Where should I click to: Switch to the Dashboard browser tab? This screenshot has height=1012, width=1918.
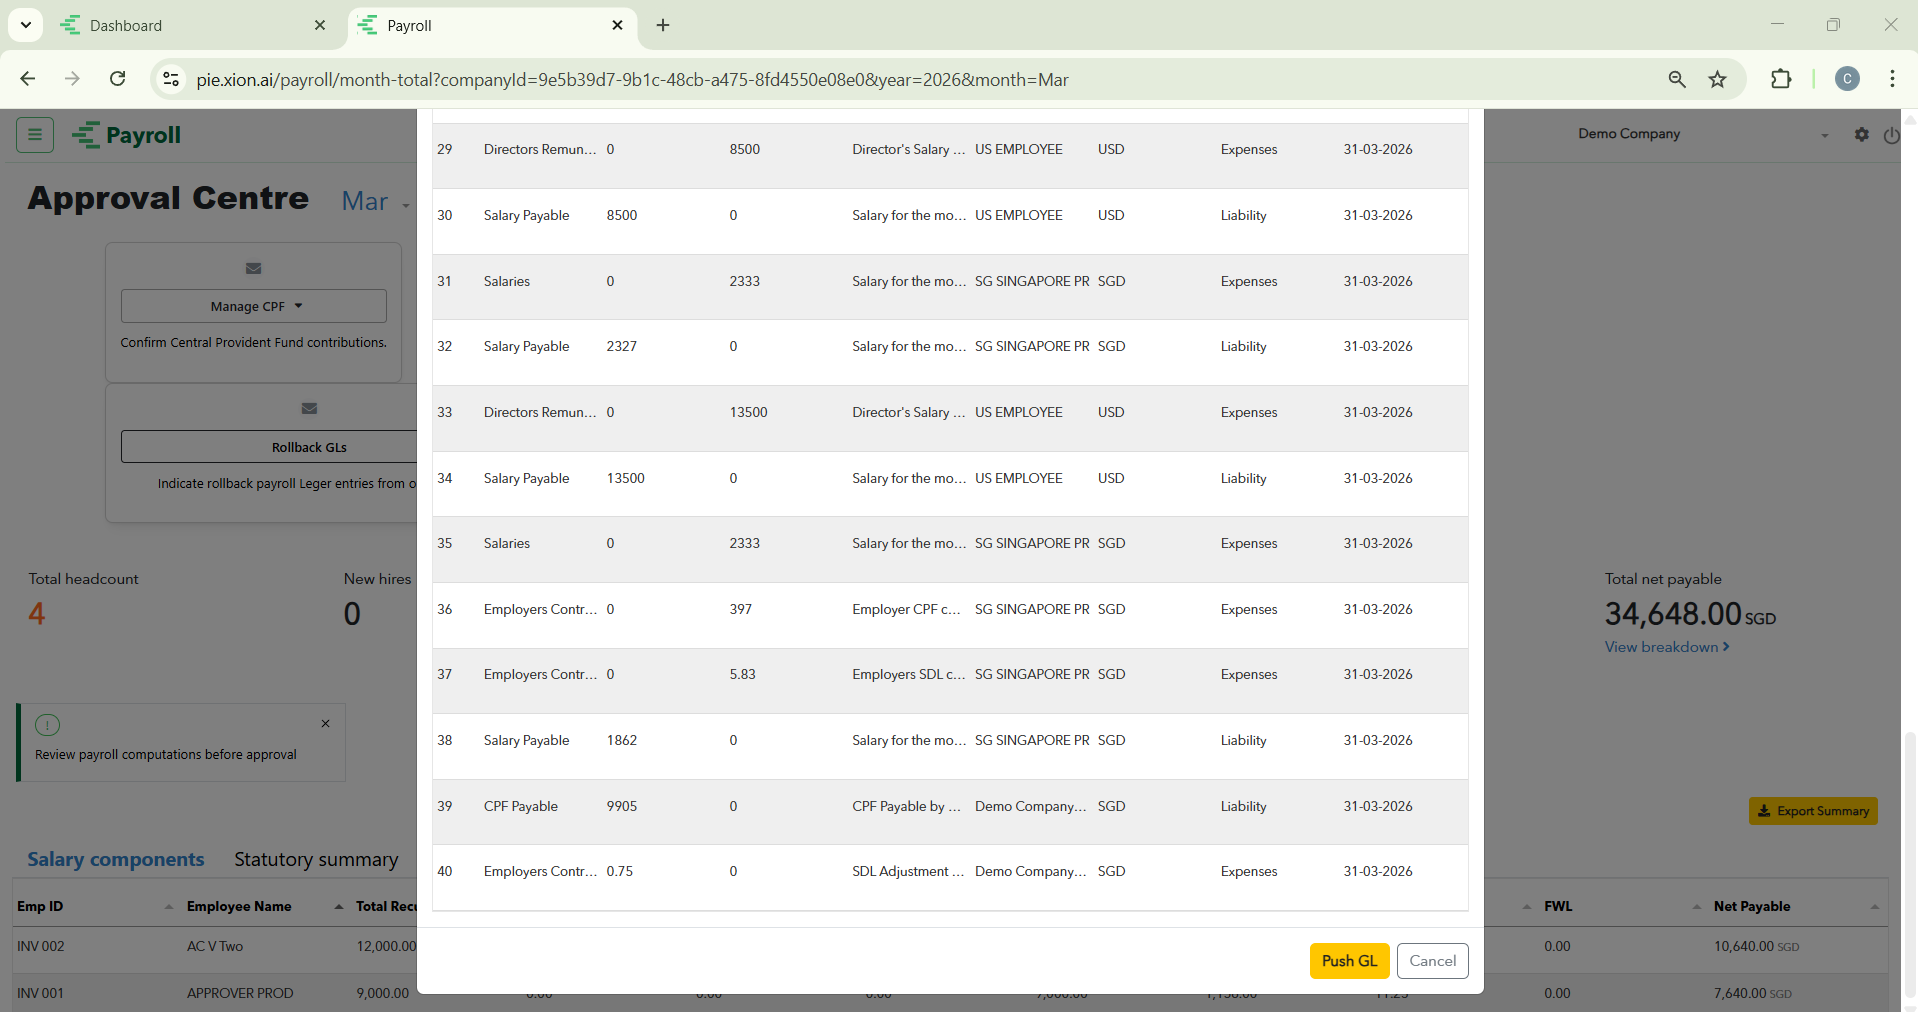click(190, 26)
